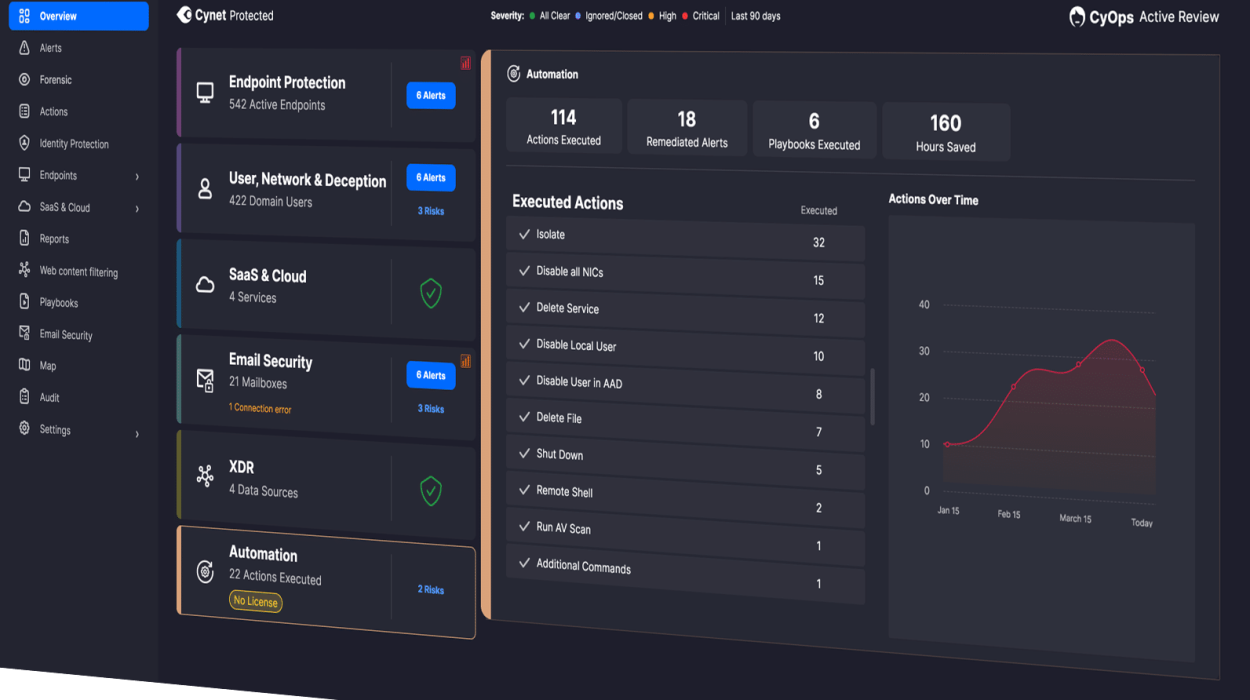This screenshot has height=700, width=1250.
Task: Click the Executed Actions list scrollbar
Action: tap(873, 396)
